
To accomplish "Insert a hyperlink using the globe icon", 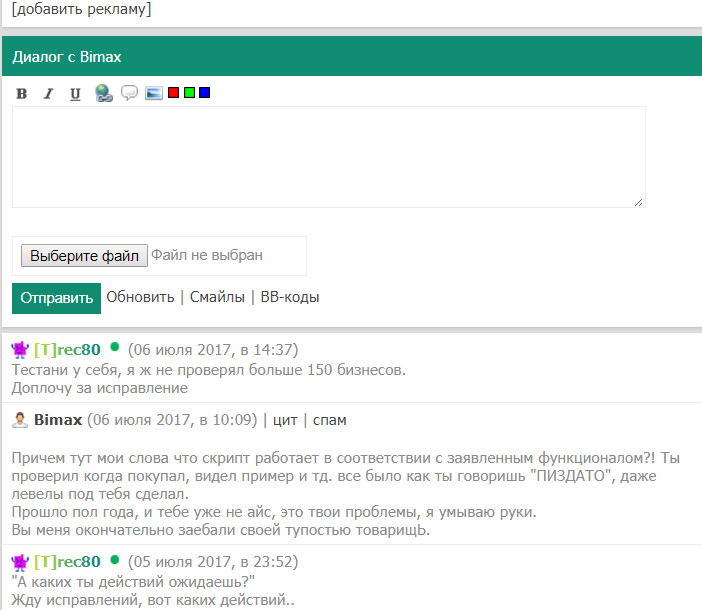I will point(103,94).
